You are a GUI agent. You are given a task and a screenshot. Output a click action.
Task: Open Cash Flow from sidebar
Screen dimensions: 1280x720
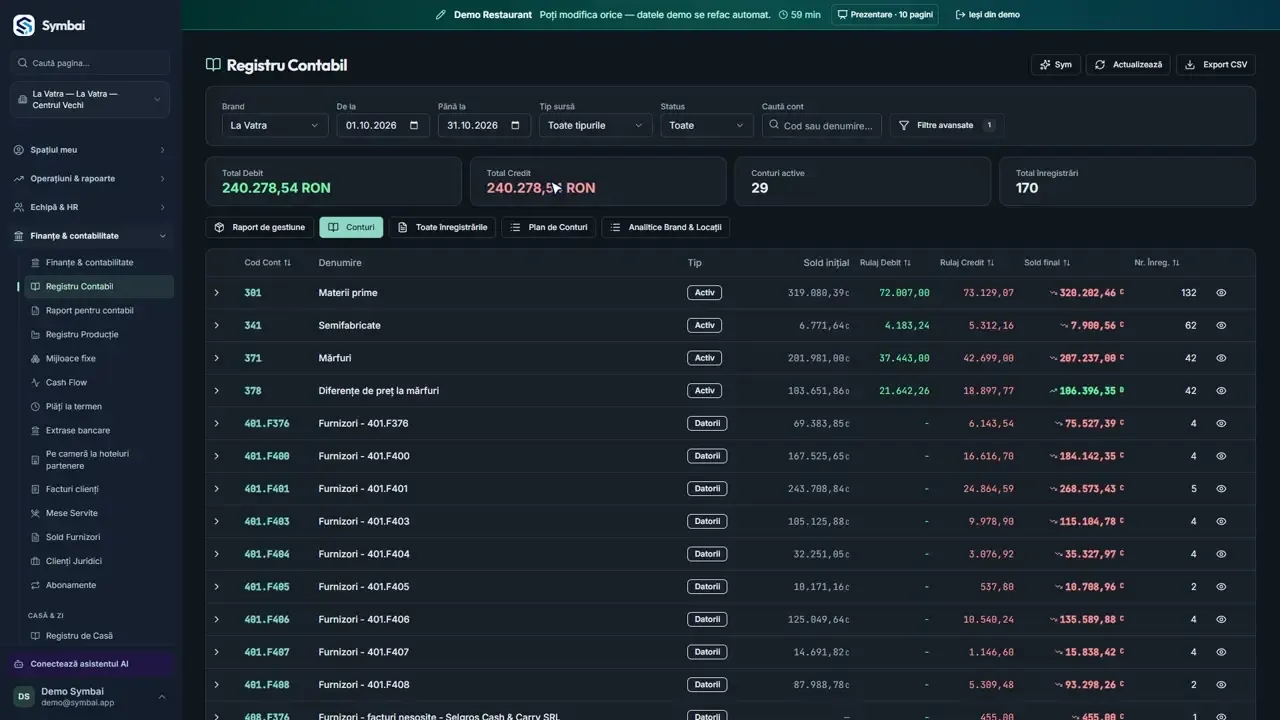[x=66, y=382]
